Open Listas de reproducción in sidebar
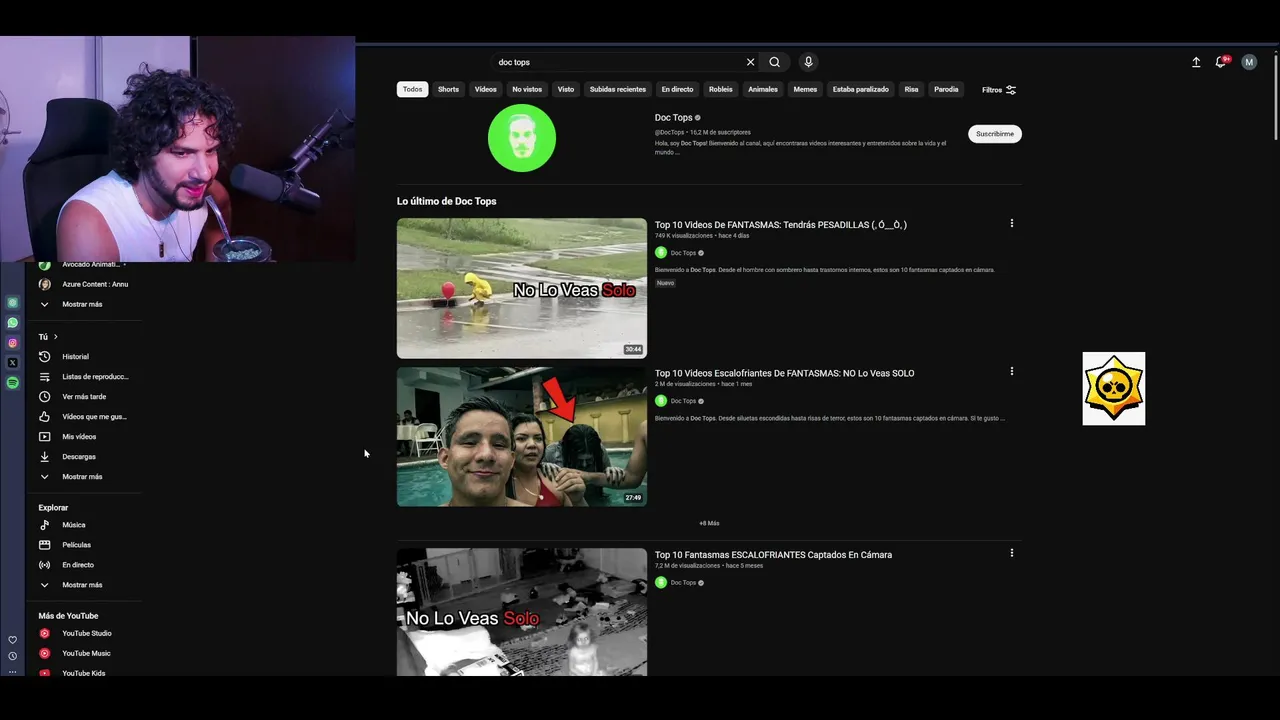Image resolution: width=1280 pixels, height=720 pixels. (x=84, y=377)
